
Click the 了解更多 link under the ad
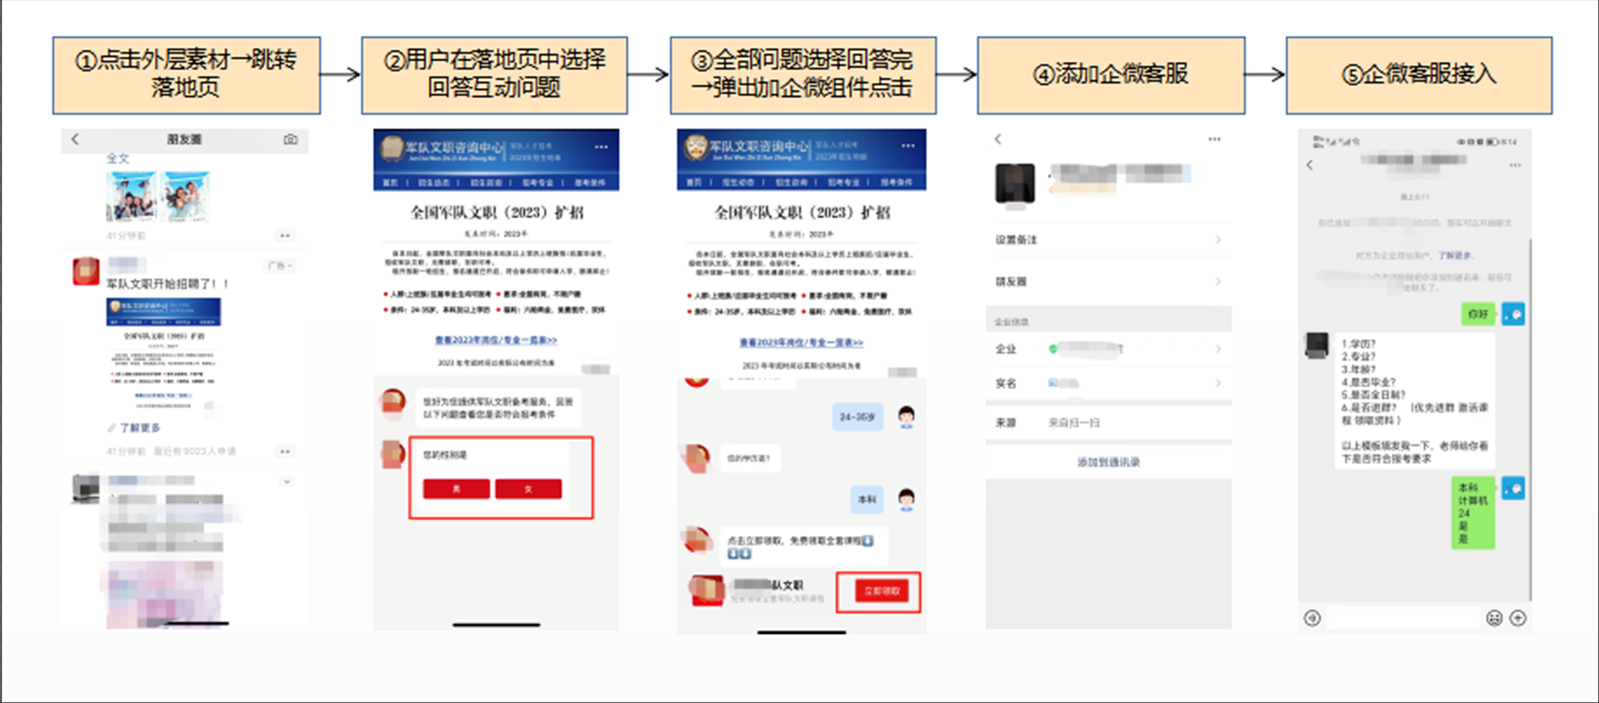point(139,428)
